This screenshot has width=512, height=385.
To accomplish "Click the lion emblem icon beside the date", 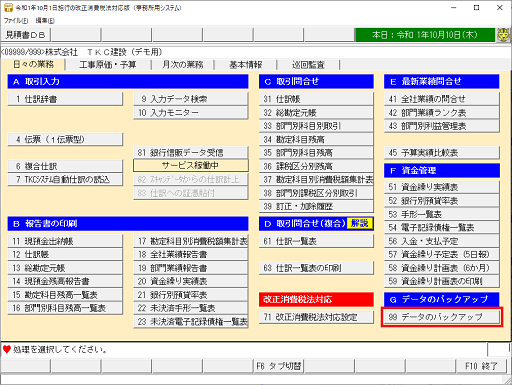I will 504,35.
